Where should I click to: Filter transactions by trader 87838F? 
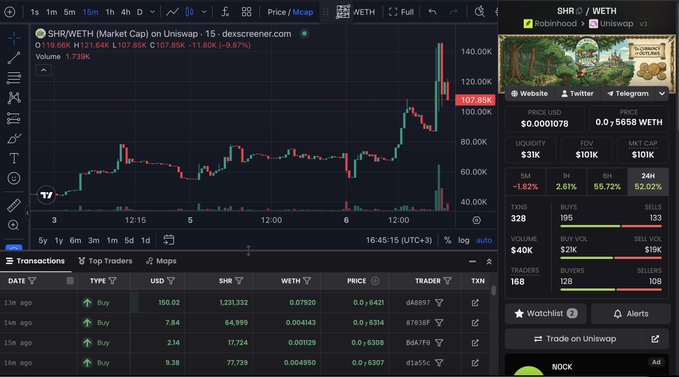[439, 322]
